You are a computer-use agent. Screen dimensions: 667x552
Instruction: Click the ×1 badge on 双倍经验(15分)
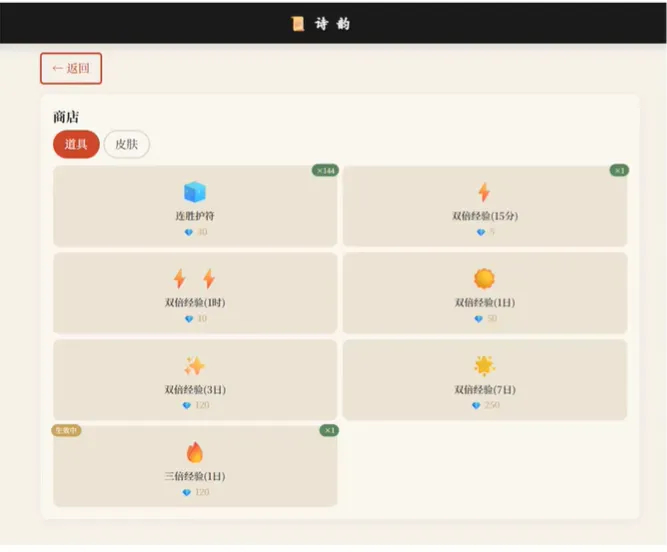click(619, 171)
